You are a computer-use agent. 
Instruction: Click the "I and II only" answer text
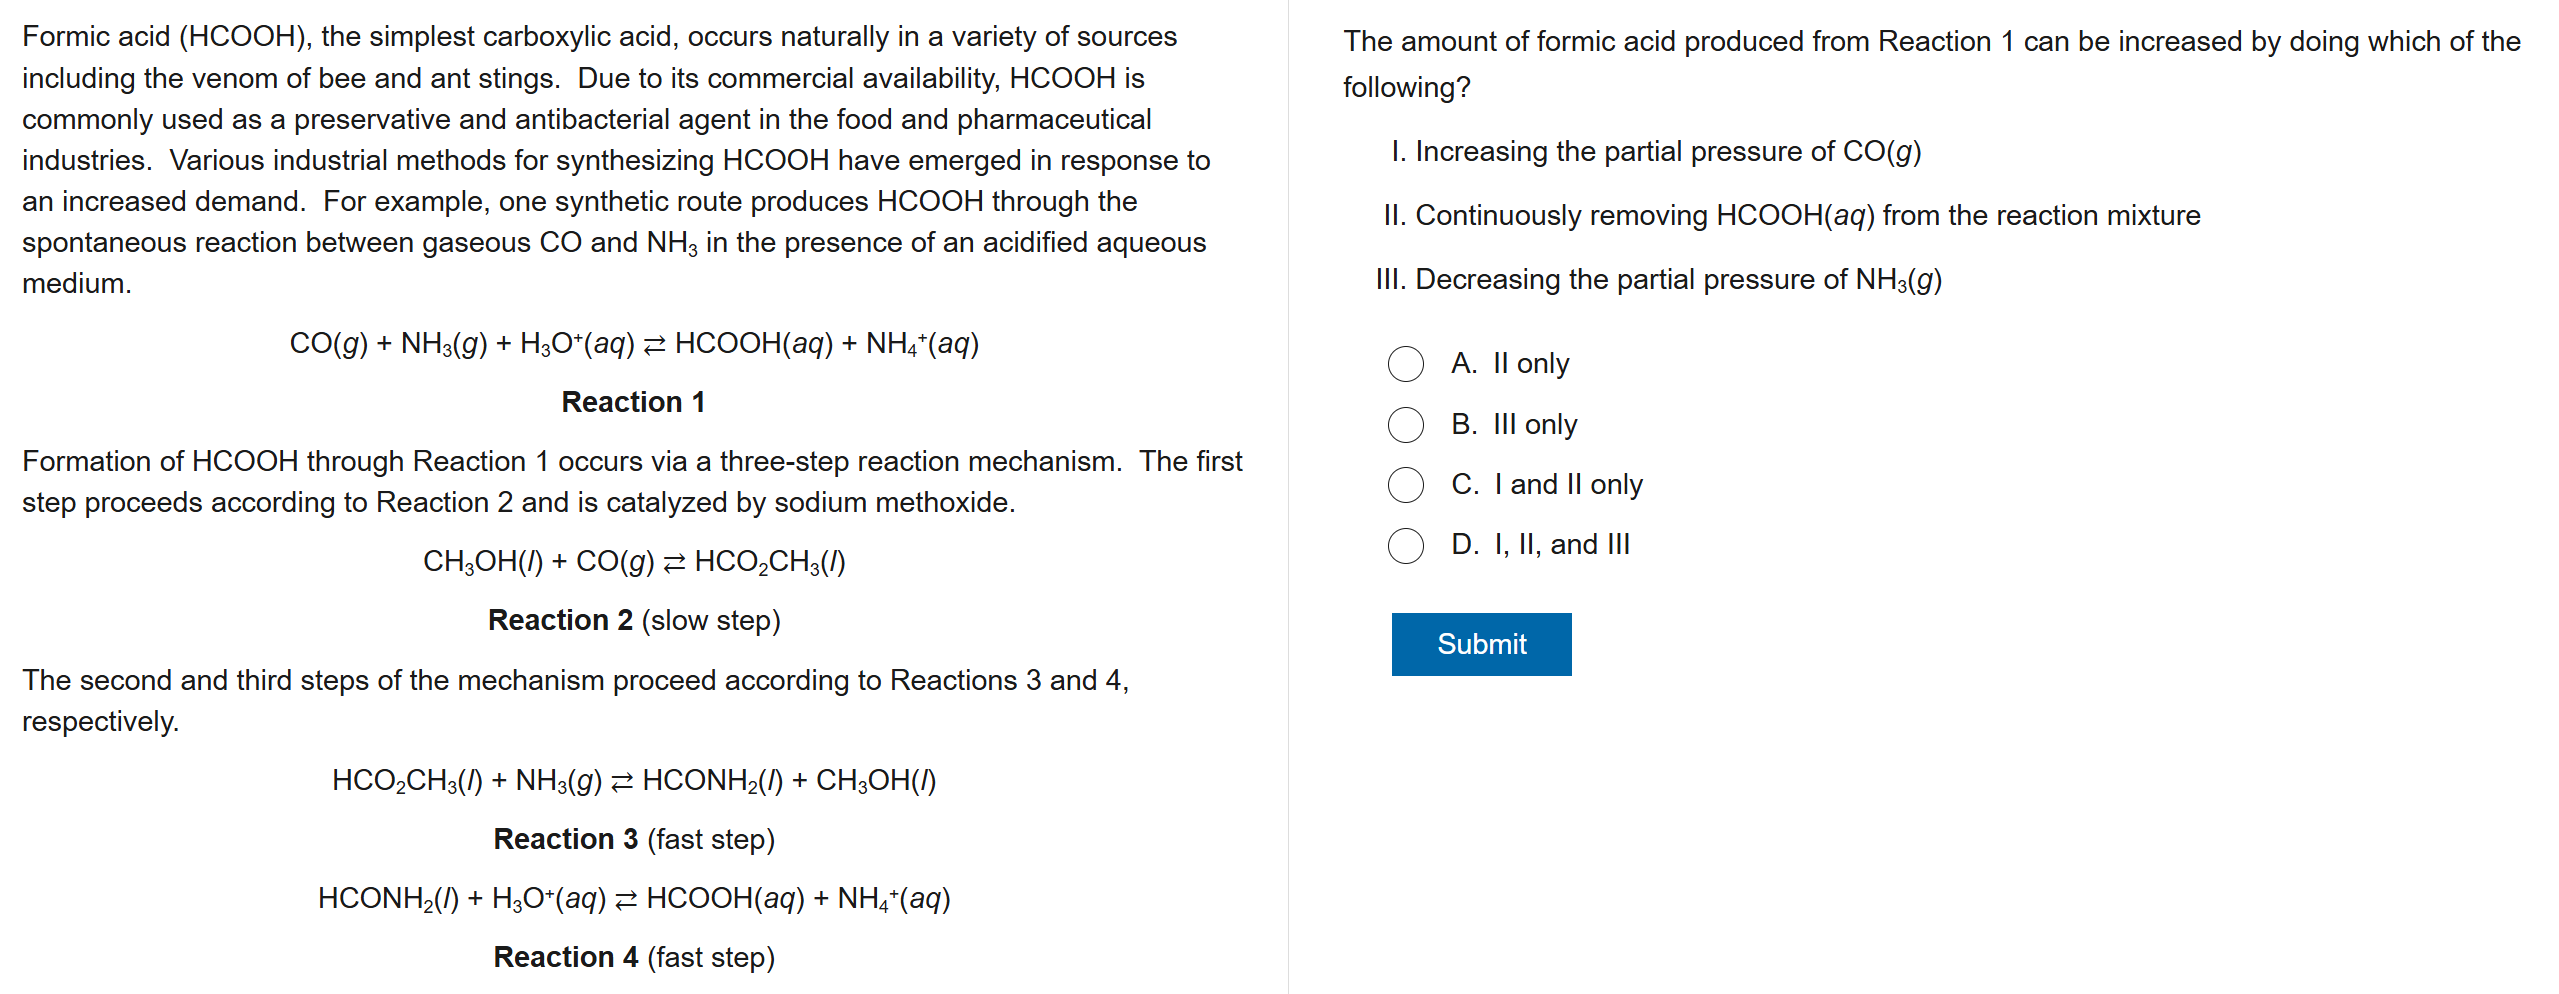point(1567,485)
